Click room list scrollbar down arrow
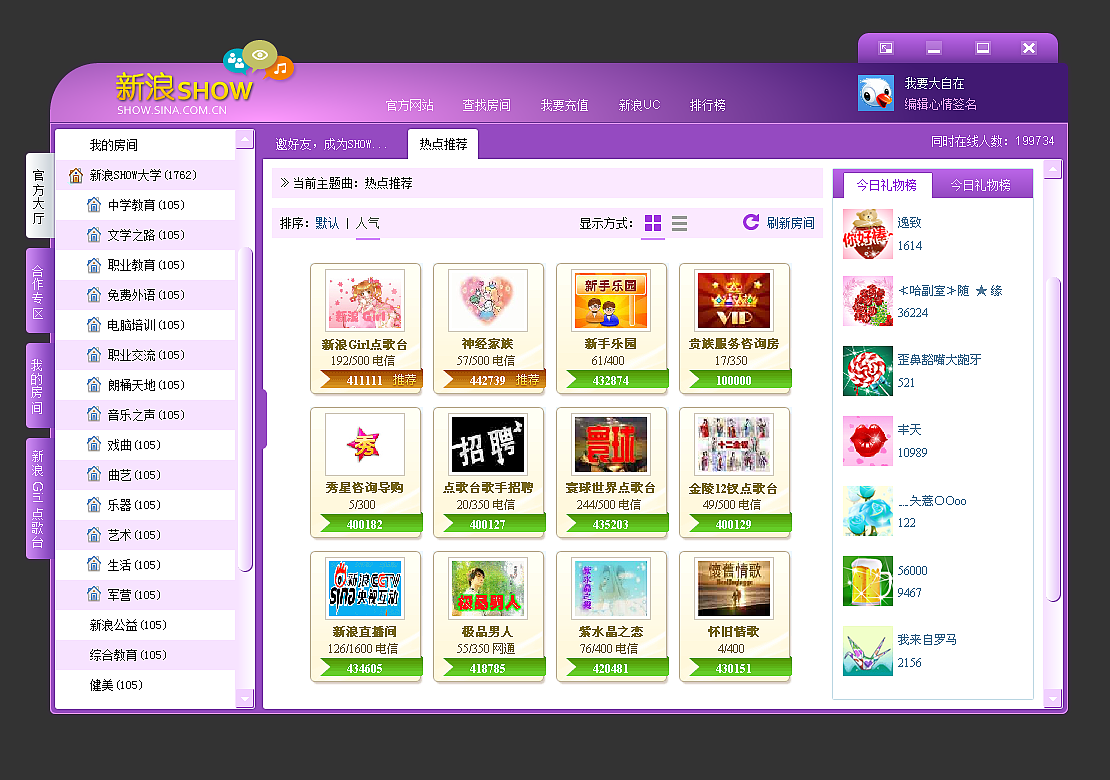 point(245,699)
